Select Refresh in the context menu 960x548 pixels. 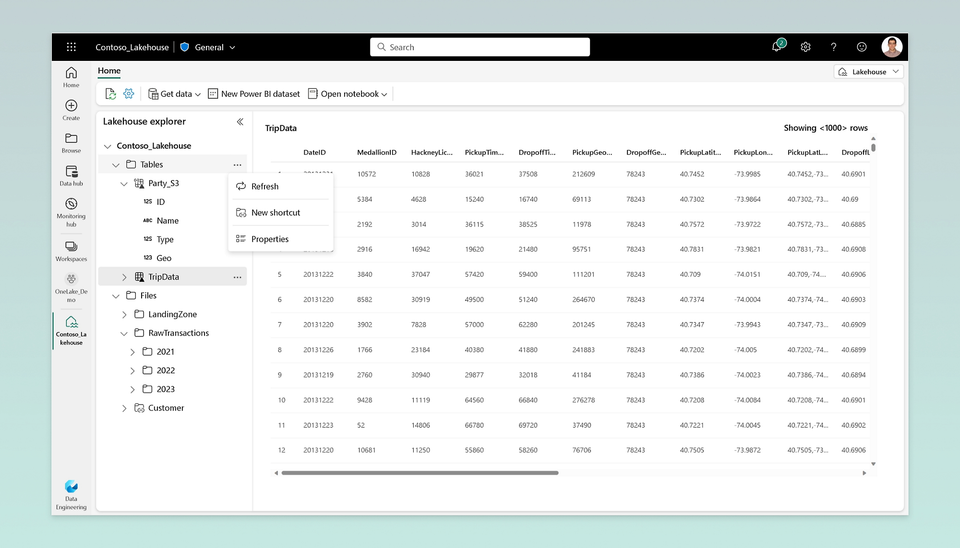[x=281, y=186]
